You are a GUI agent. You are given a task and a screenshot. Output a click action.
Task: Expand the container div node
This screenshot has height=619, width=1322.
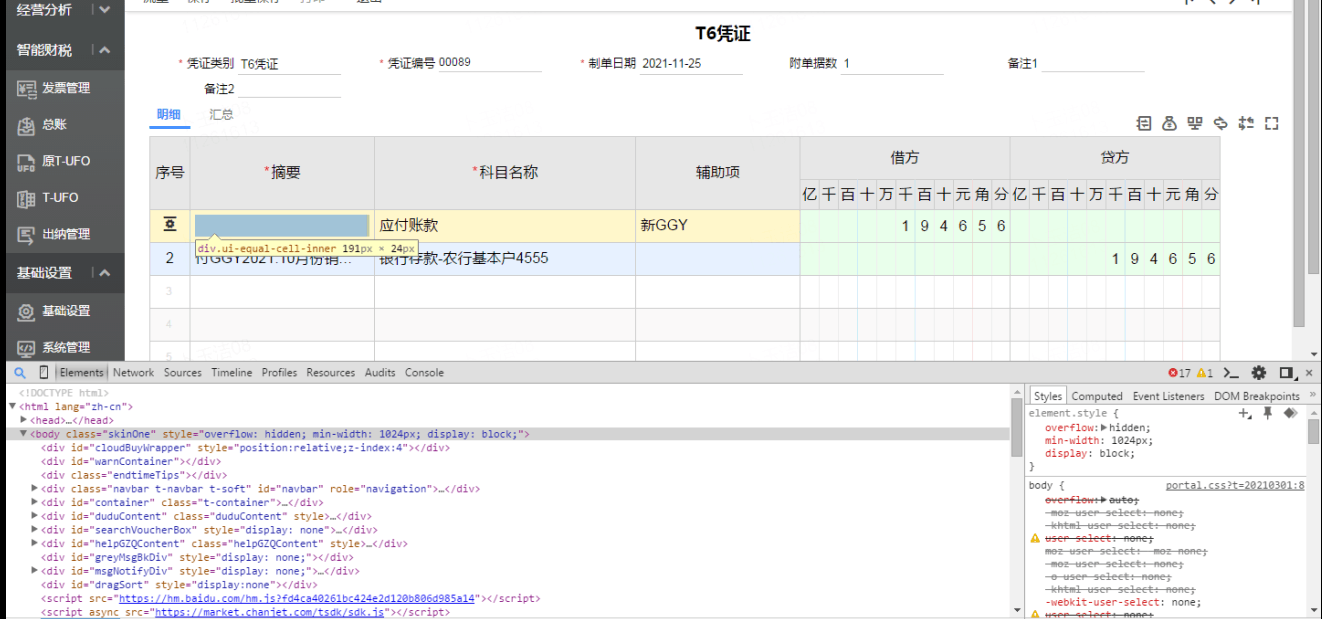pyautogui.click(x=35, y=503)
